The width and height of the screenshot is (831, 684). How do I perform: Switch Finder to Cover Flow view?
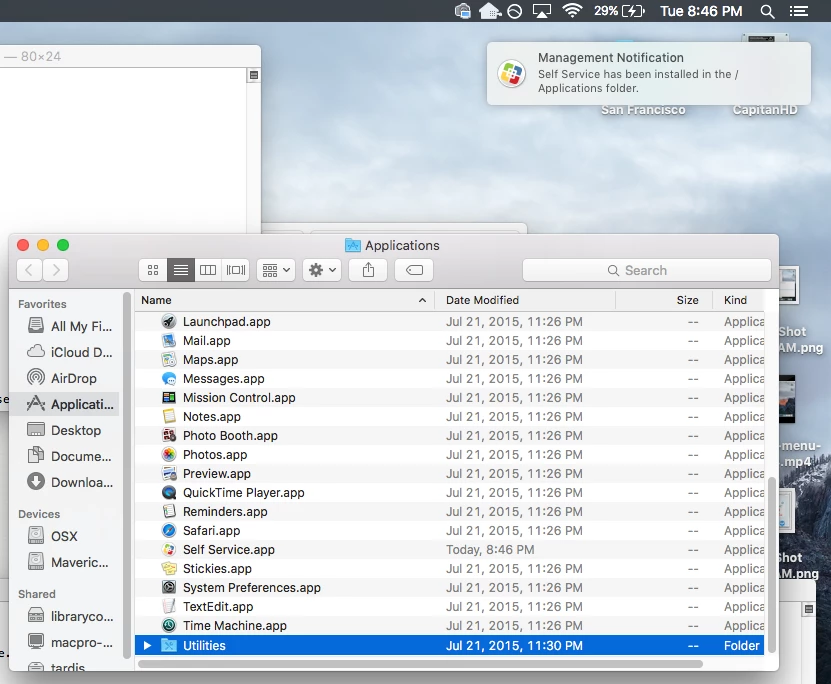(236, 270)
